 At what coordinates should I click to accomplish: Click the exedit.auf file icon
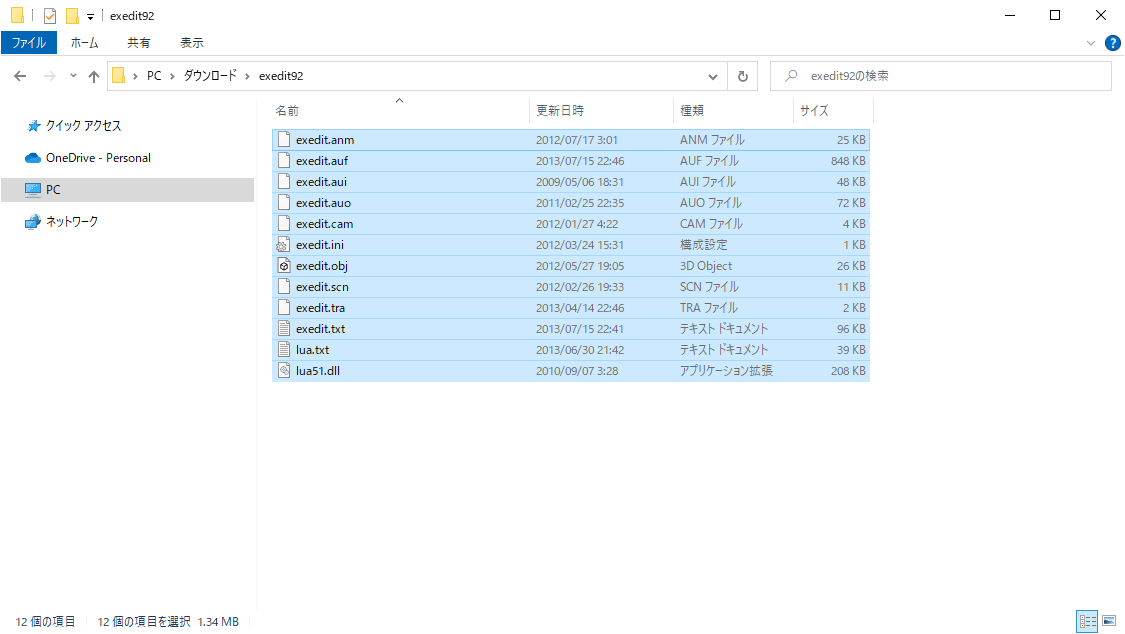tap(284, 160)
